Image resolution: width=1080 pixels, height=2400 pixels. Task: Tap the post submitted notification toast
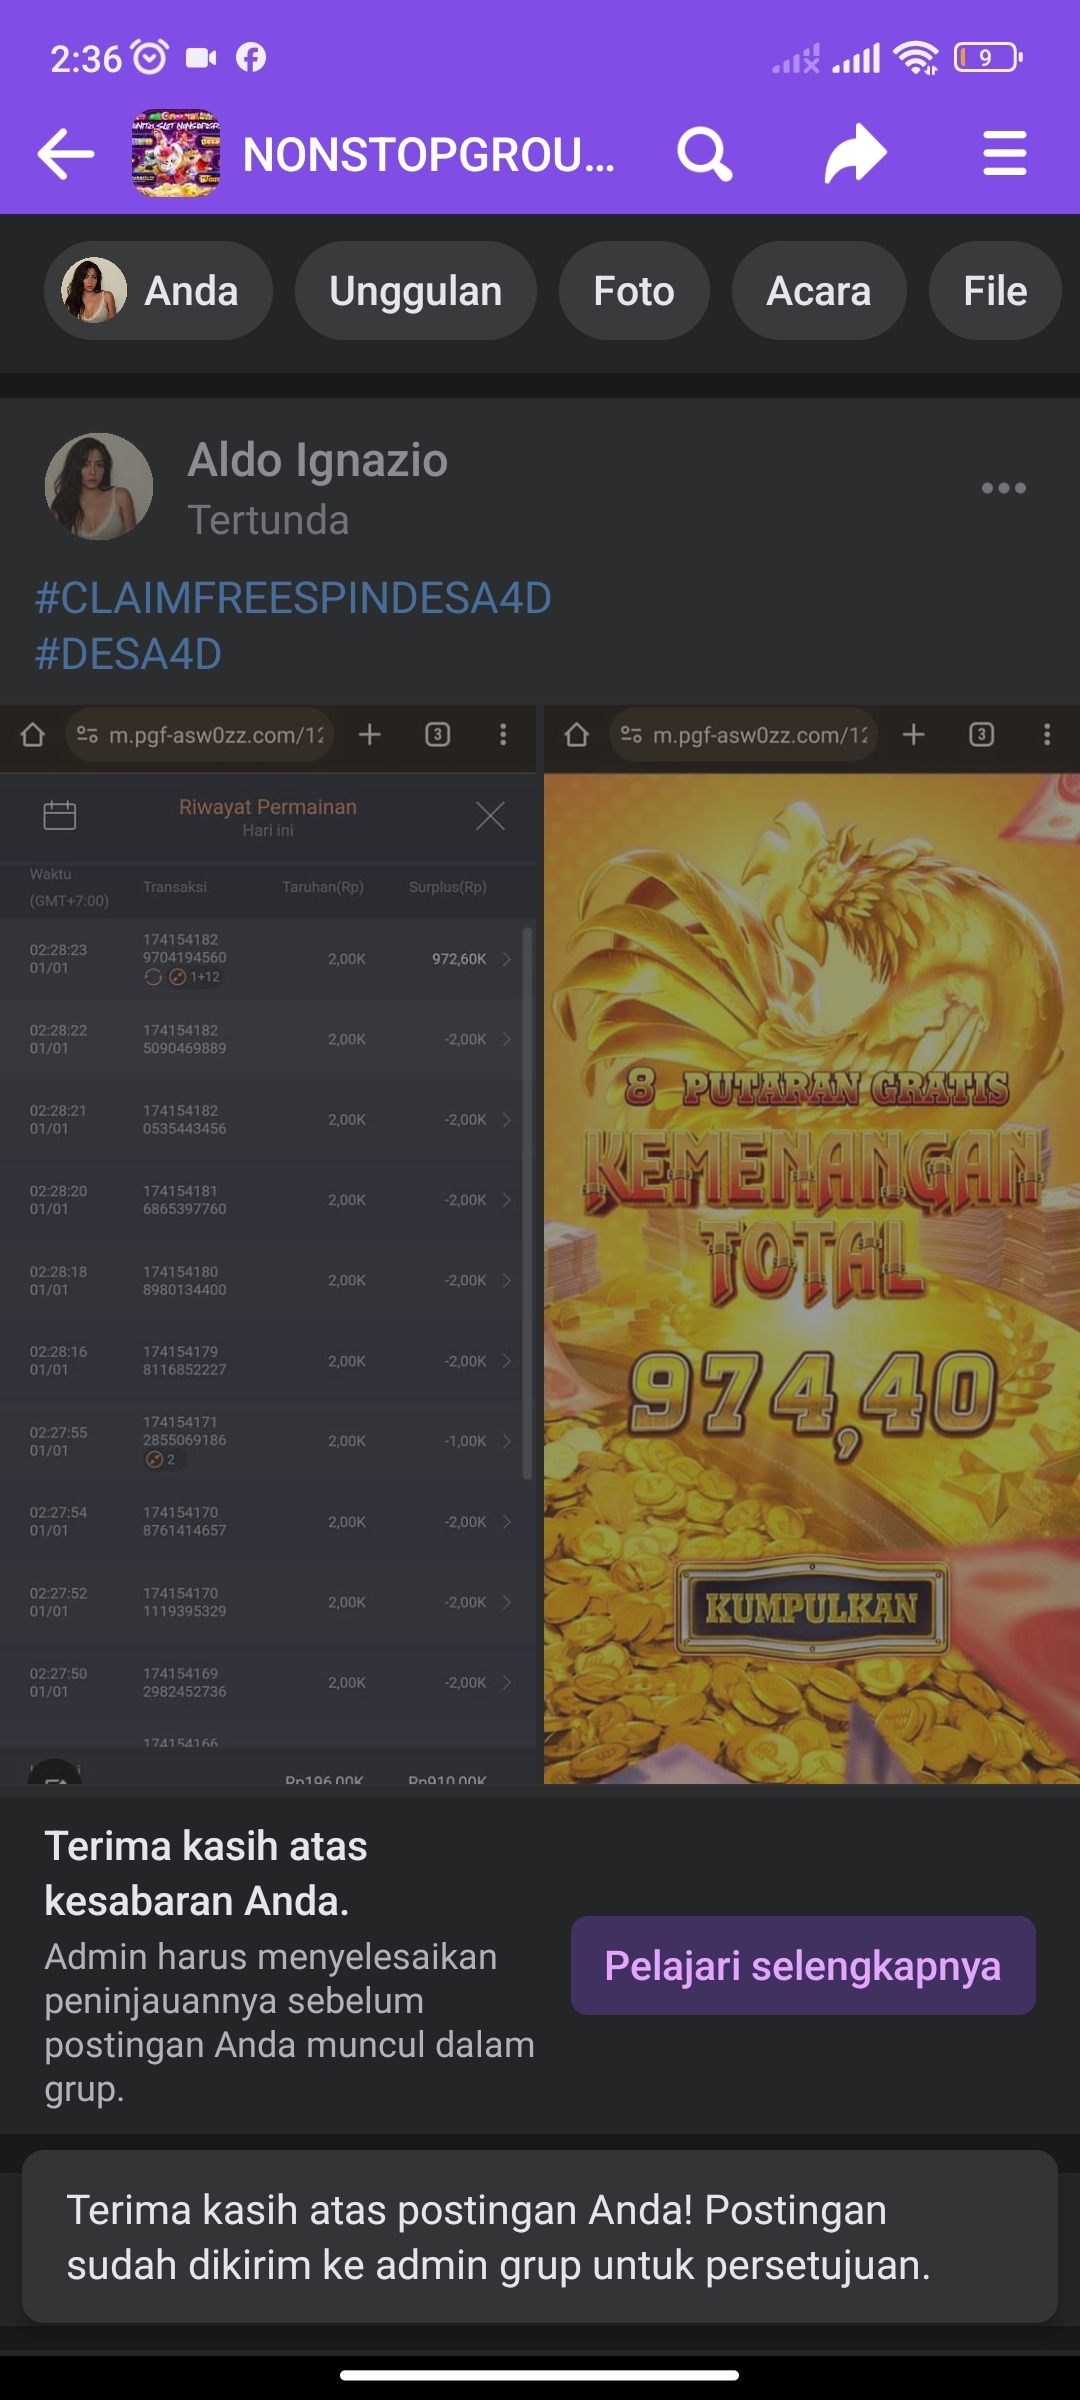[x=540, y=2237]
